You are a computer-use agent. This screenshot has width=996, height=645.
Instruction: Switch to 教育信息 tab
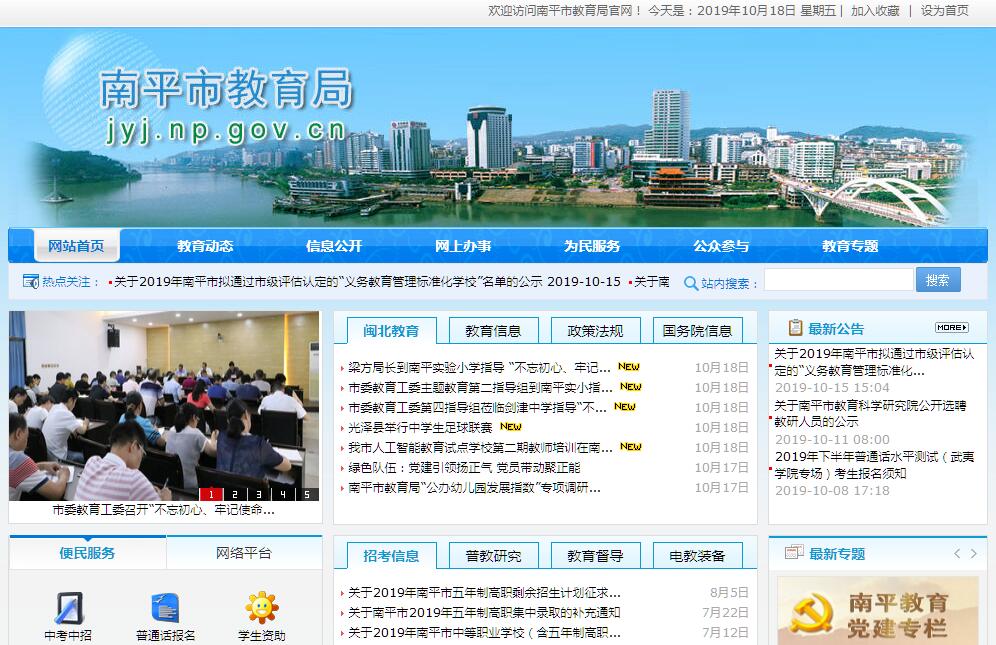[494, 330]
